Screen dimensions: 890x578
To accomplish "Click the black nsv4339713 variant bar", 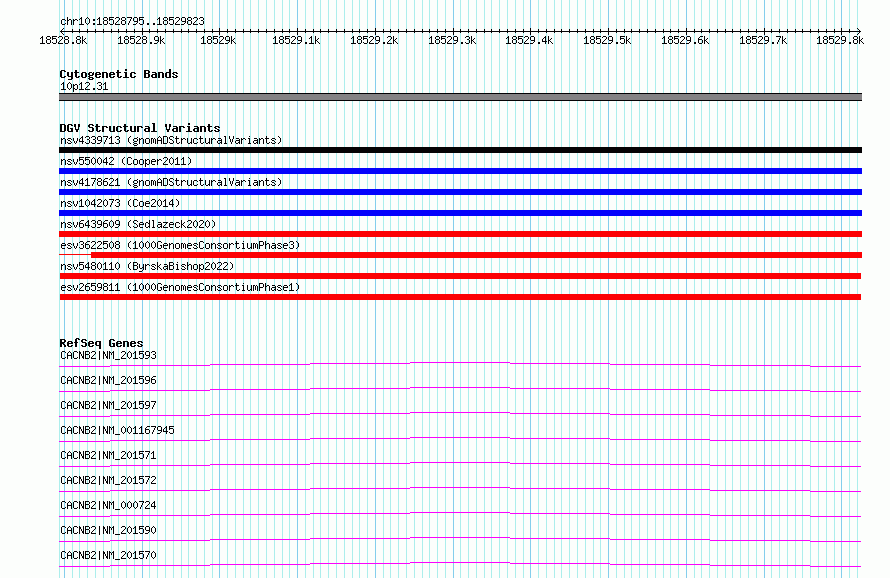I will pyautogui.click(x=460, y=150).
